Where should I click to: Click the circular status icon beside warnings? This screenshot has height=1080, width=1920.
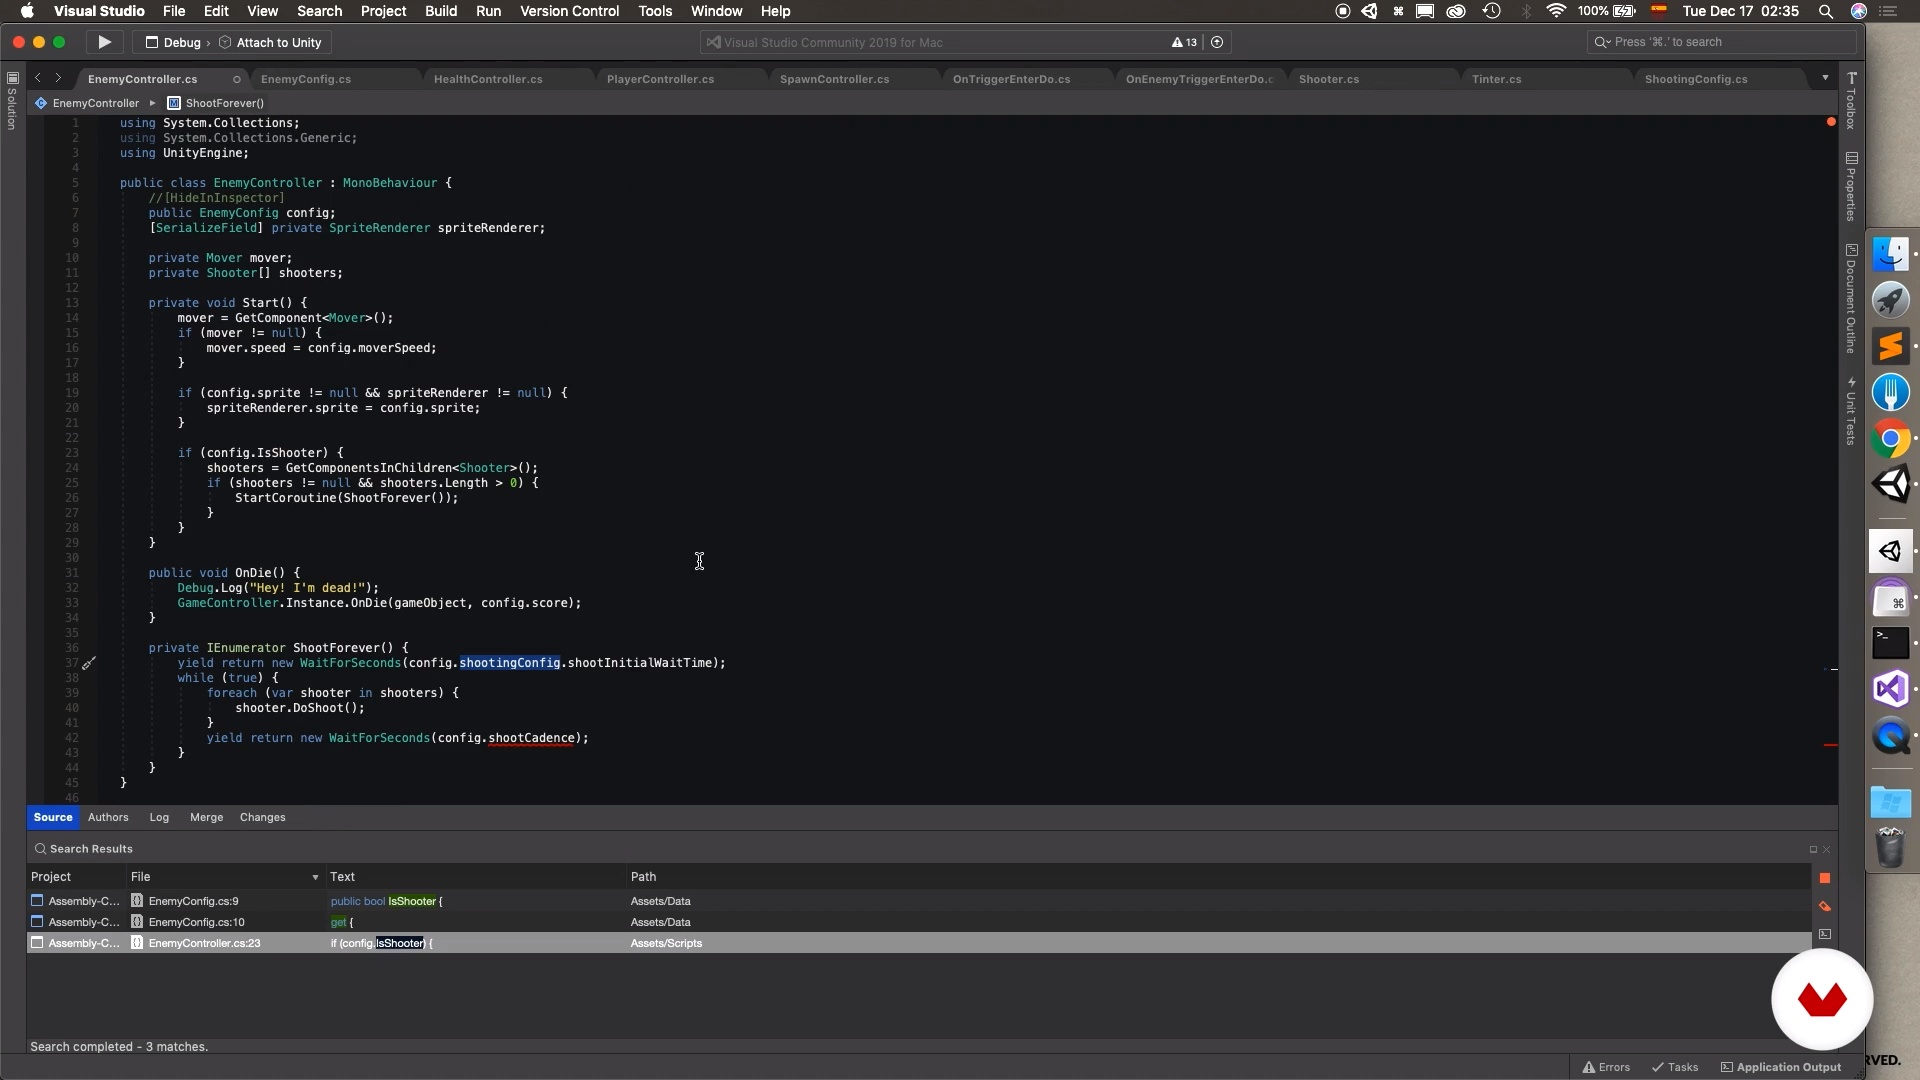[1217, 42]
